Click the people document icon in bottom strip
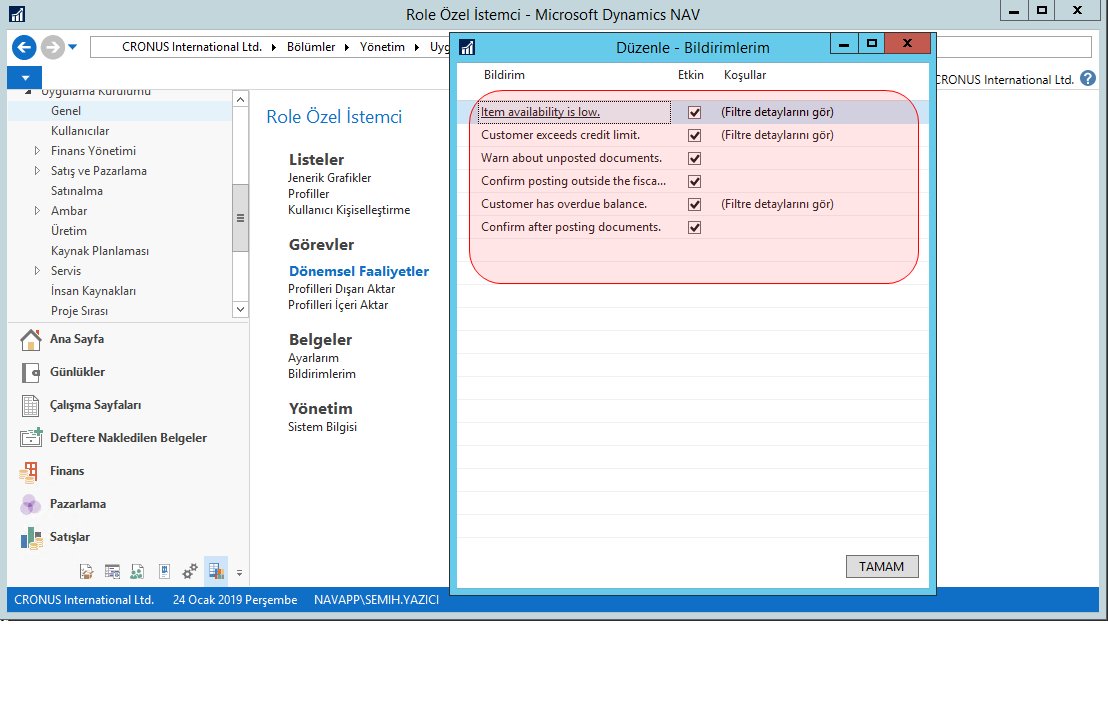Image resolution: width=1108 pixels, height=702 pixels. [138, 571]
